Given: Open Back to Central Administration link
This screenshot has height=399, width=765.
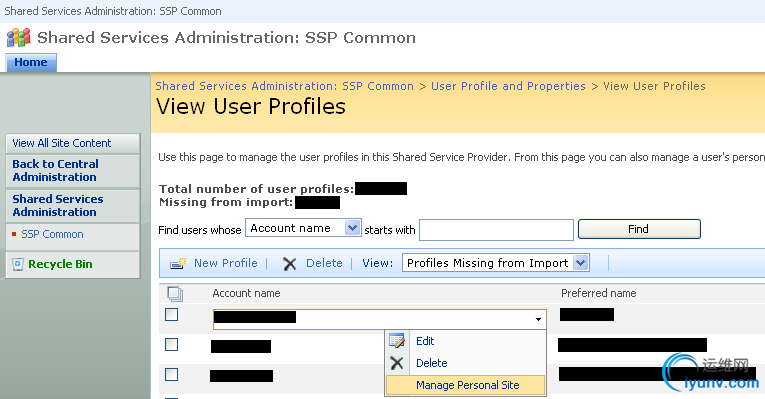Looking at the screenshot, I should coord(55,170).
